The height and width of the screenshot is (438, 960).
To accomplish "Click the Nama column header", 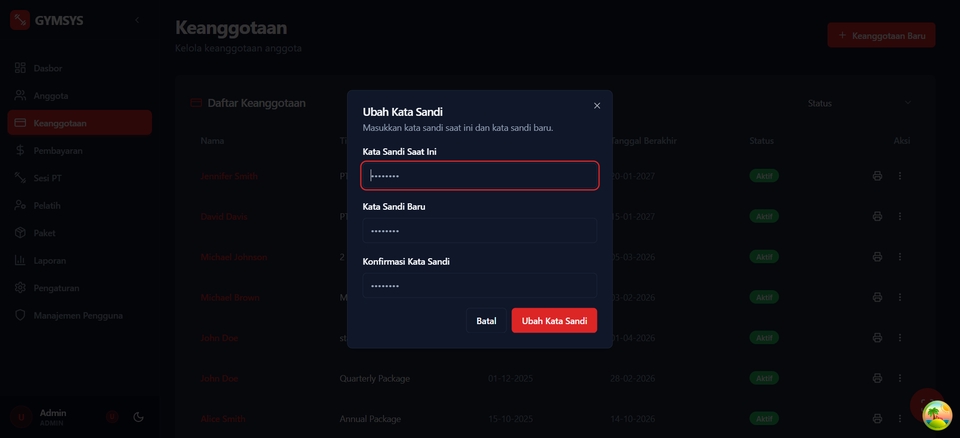I will [x=212, y=141].
